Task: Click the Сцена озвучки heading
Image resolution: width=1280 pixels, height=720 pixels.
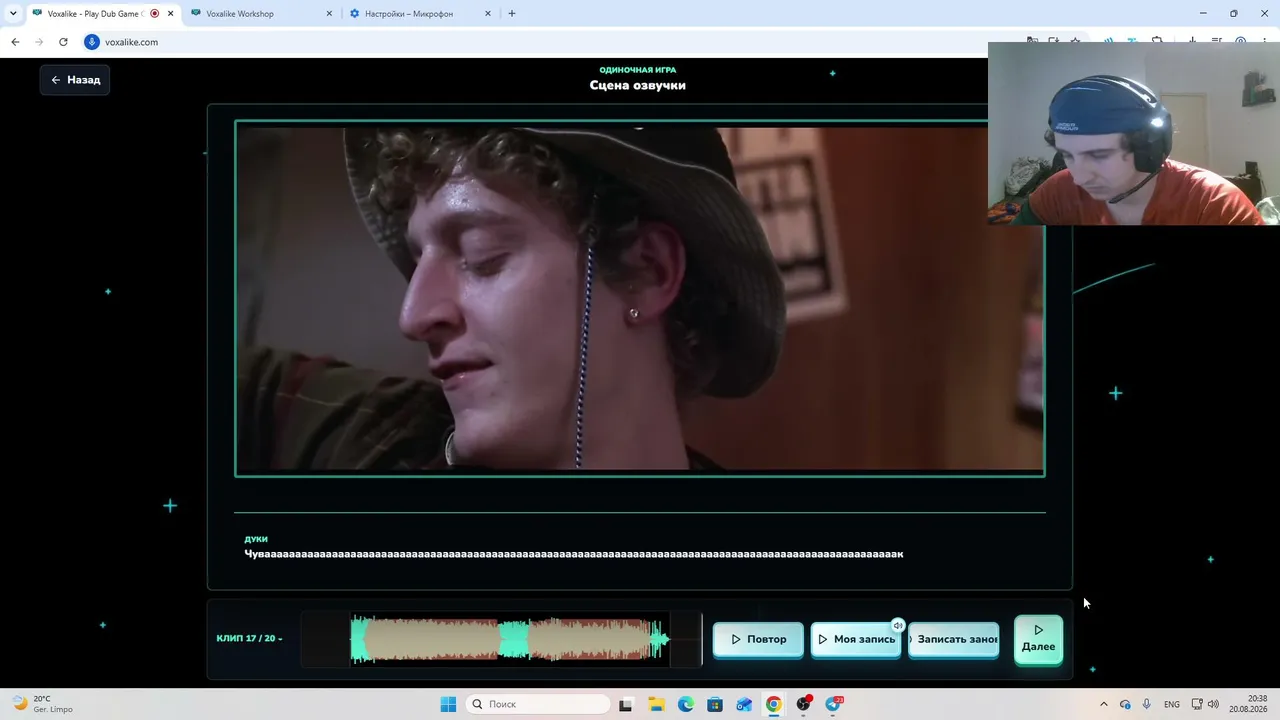Action: [638, 85]
